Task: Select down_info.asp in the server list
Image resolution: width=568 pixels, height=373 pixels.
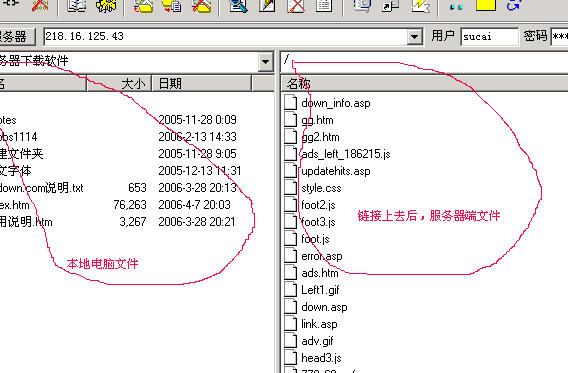Action: click(x=335, y=103)
